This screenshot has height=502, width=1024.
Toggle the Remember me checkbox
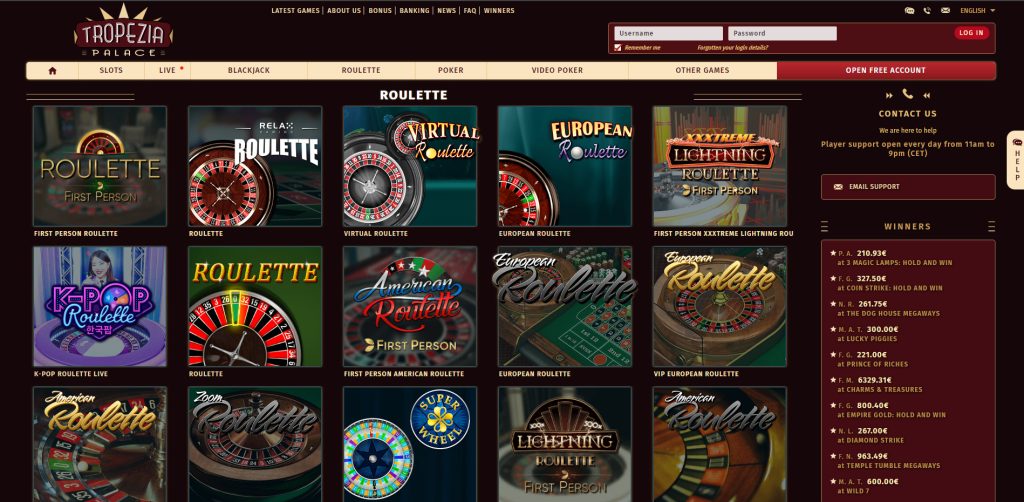(618, 48)
